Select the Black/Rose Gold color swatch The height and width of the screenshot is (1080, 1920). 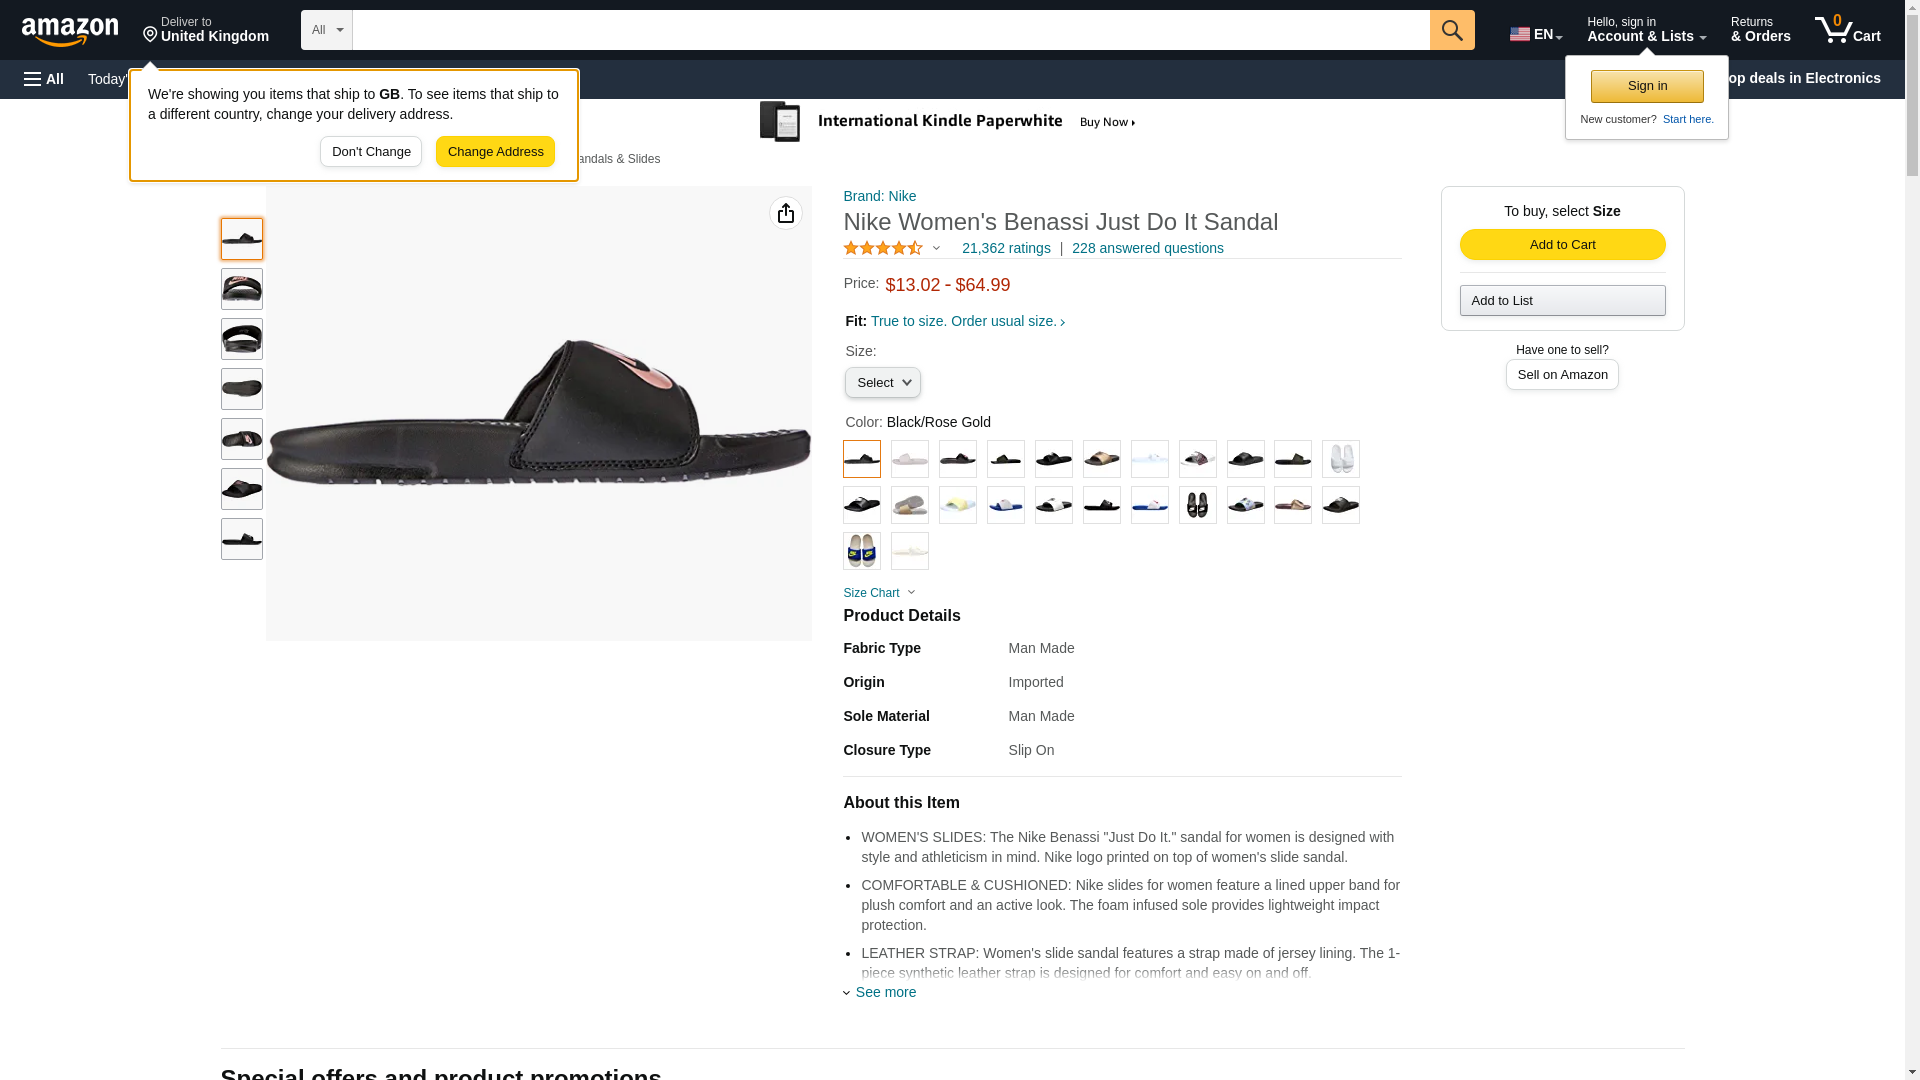click(862, 459)
